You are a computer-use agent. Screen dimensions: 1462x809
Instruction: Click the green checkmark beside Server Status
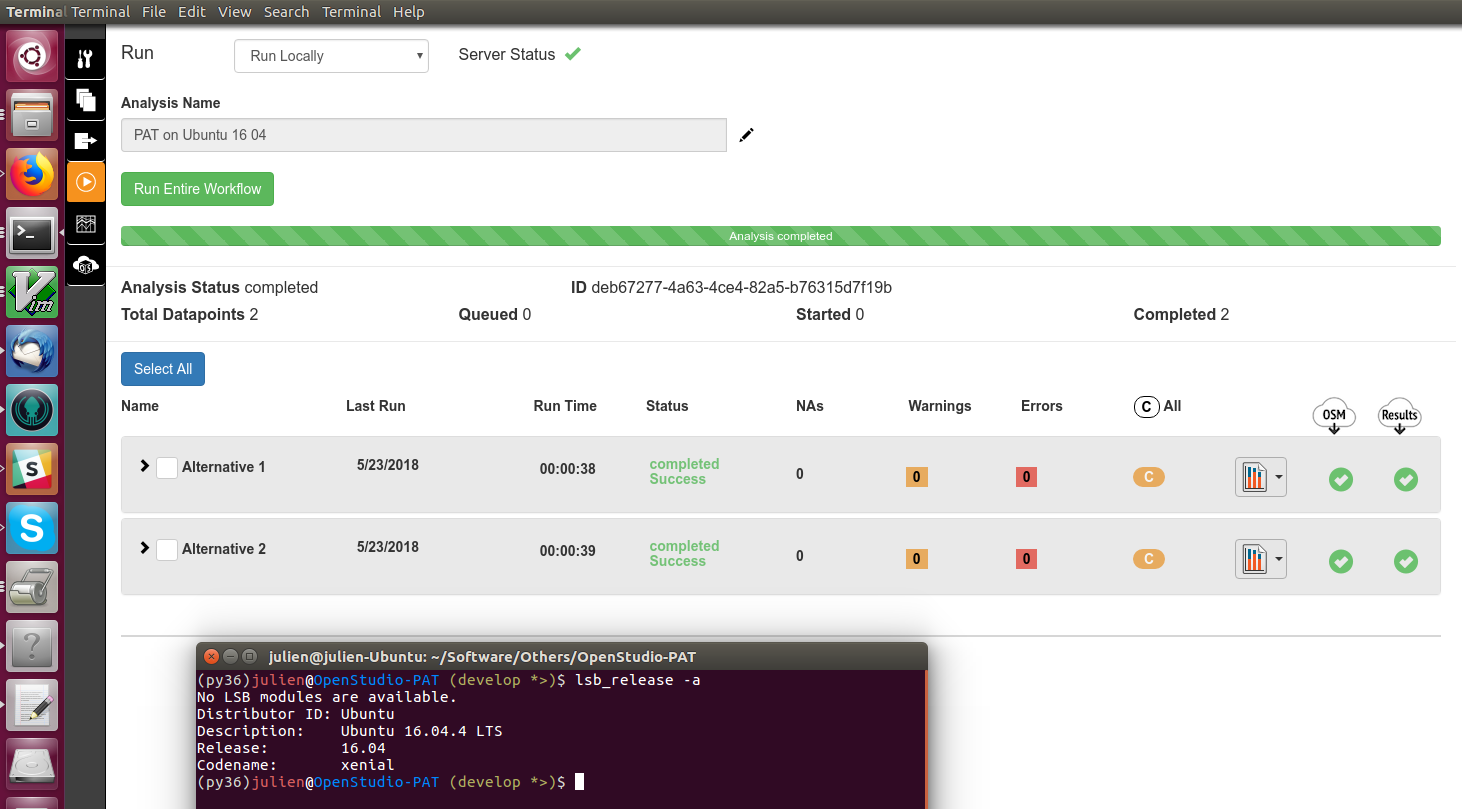[572, 53]
